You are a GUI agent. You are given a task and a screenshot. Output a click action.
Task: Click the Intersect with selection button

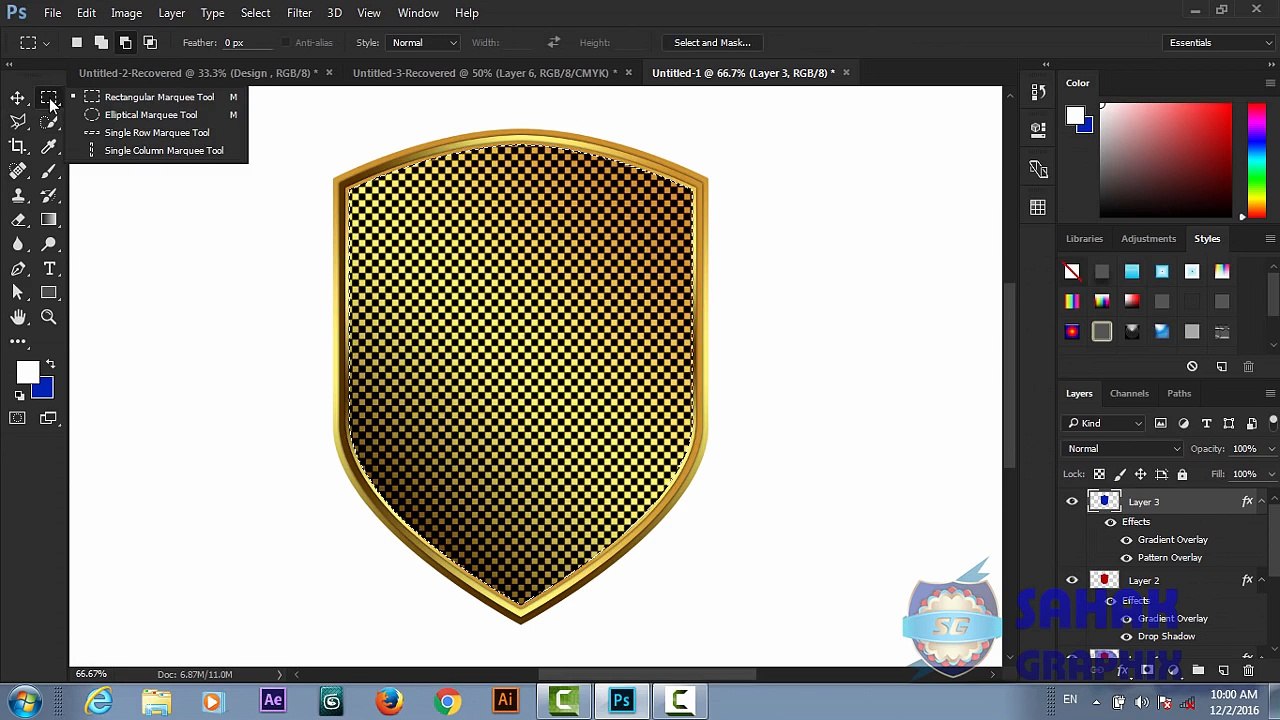coord(150,43)
